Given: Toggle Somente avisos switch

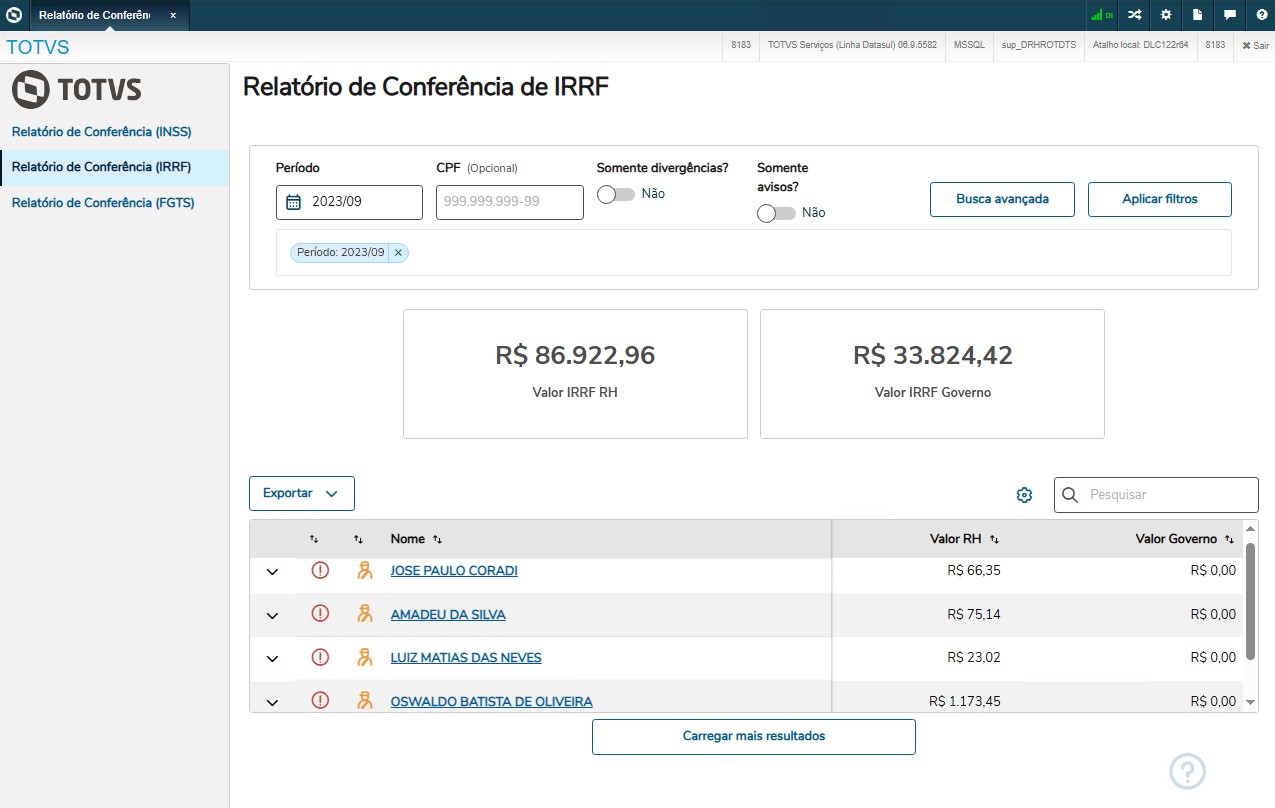Looking at the screenshot, I should 776,213.
